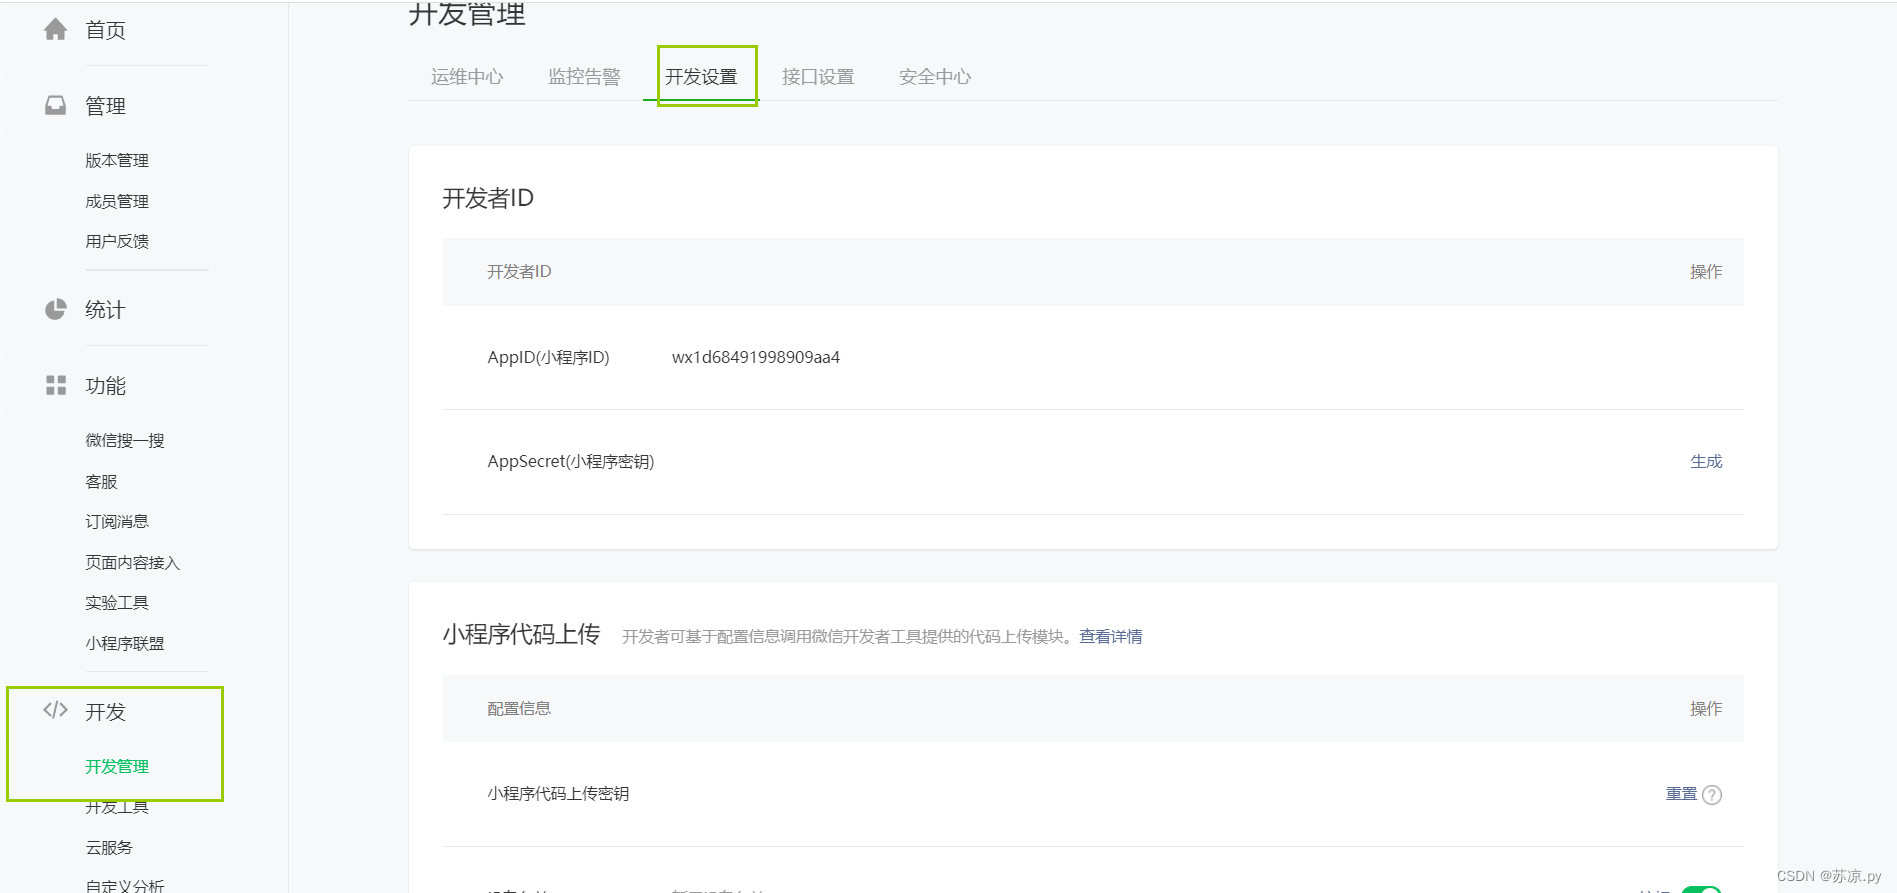Click the code brackets icon beside 开发
The width and height of the screenshot is (1897, 893).
(x=56, y=710)
